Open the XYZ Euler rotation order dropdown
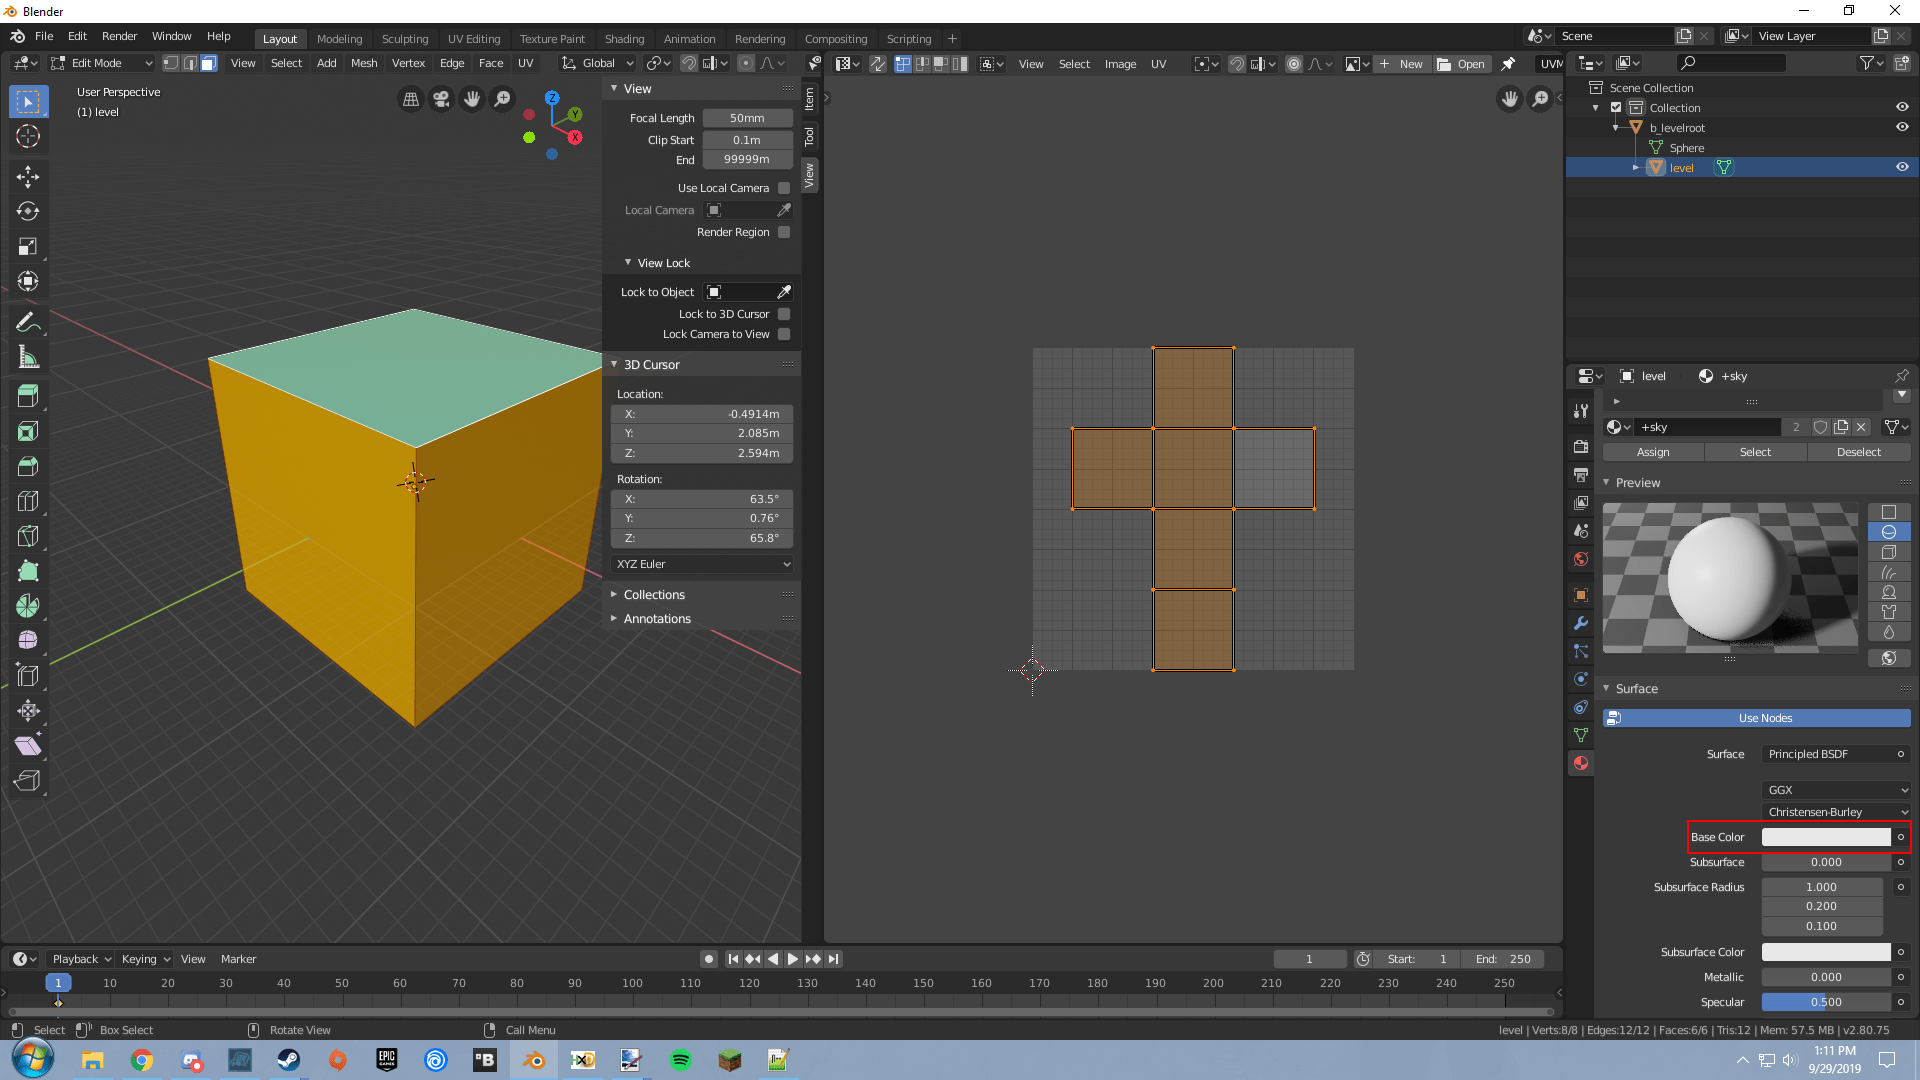The height and width of the screenshot is (1080, 1920). click(701, 564)
